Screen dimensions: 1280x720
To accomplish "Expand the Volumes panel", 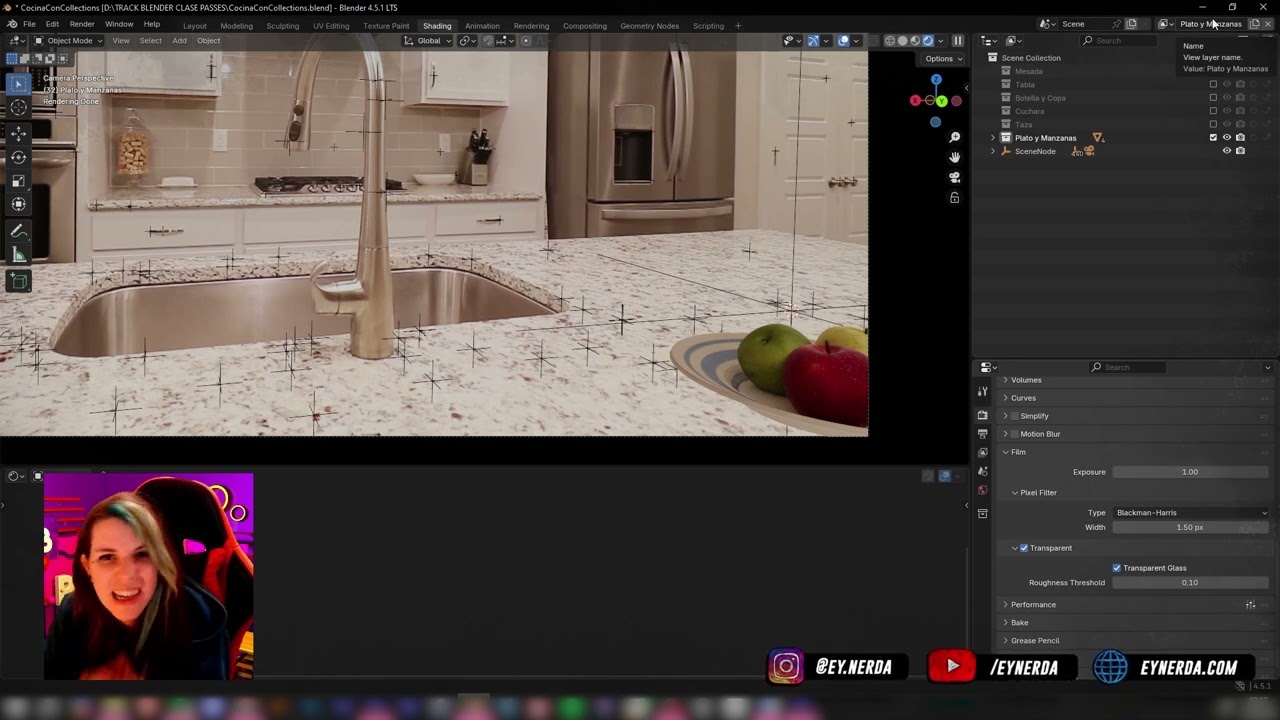I will coord(1005,380).
